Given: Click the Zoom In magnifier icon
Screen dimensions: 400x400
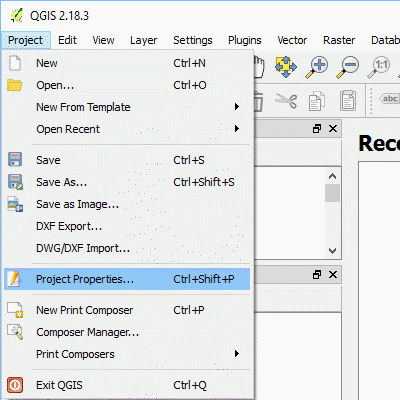Looking at the screenshot, I should pyautogui.click(x=317, y=67).
